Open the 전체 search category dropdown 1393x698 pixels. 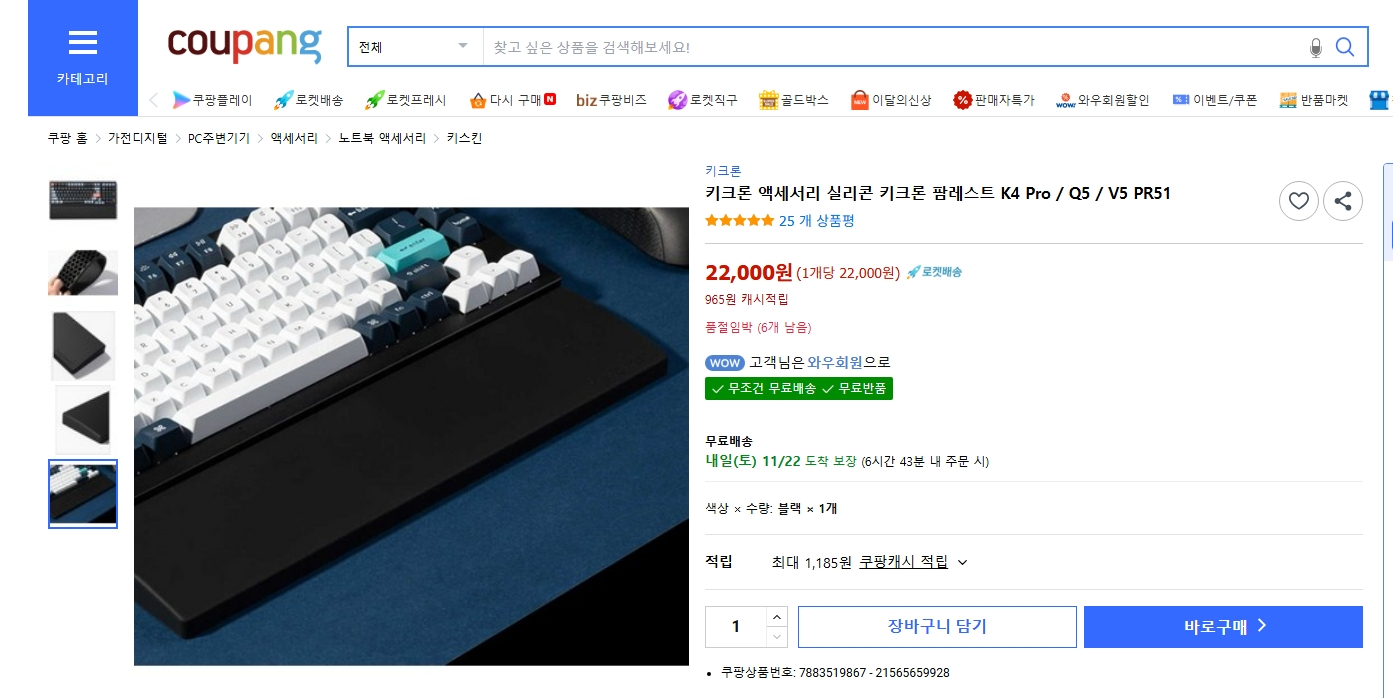pyautogui.click(x=414, y=47)
